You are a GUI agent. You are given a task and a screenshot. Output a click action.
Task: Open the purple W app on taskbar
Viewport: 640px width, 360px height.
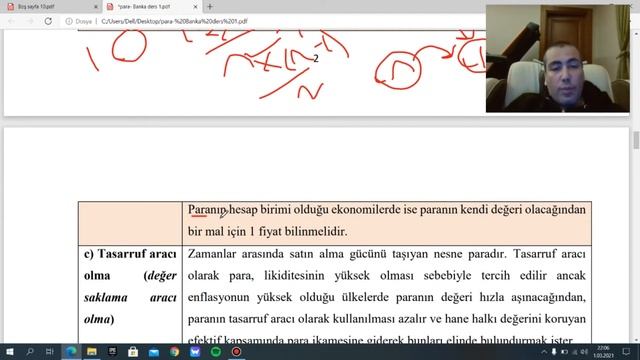[x=195, y=351]
